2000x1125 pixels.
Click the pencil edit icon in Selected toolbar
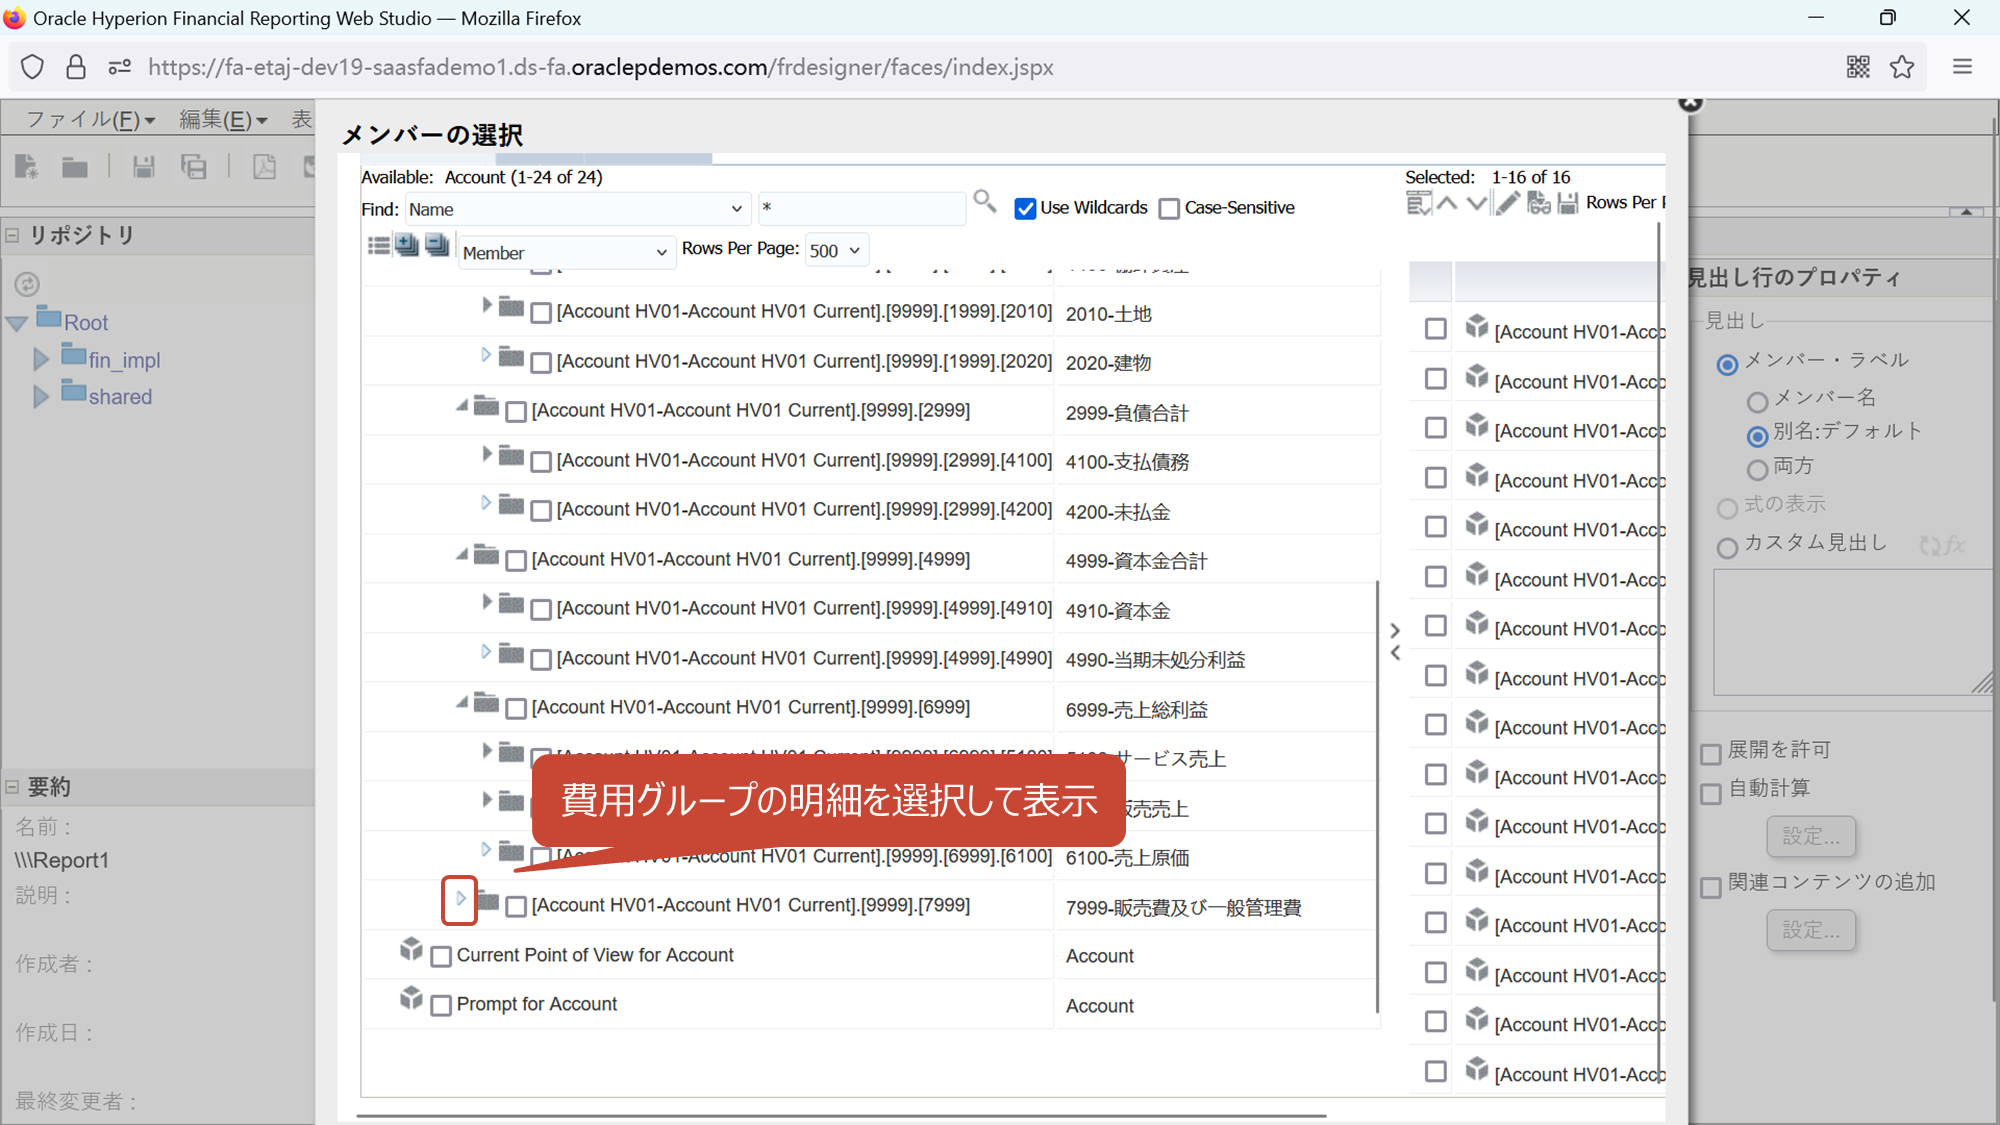(1508, 203)
